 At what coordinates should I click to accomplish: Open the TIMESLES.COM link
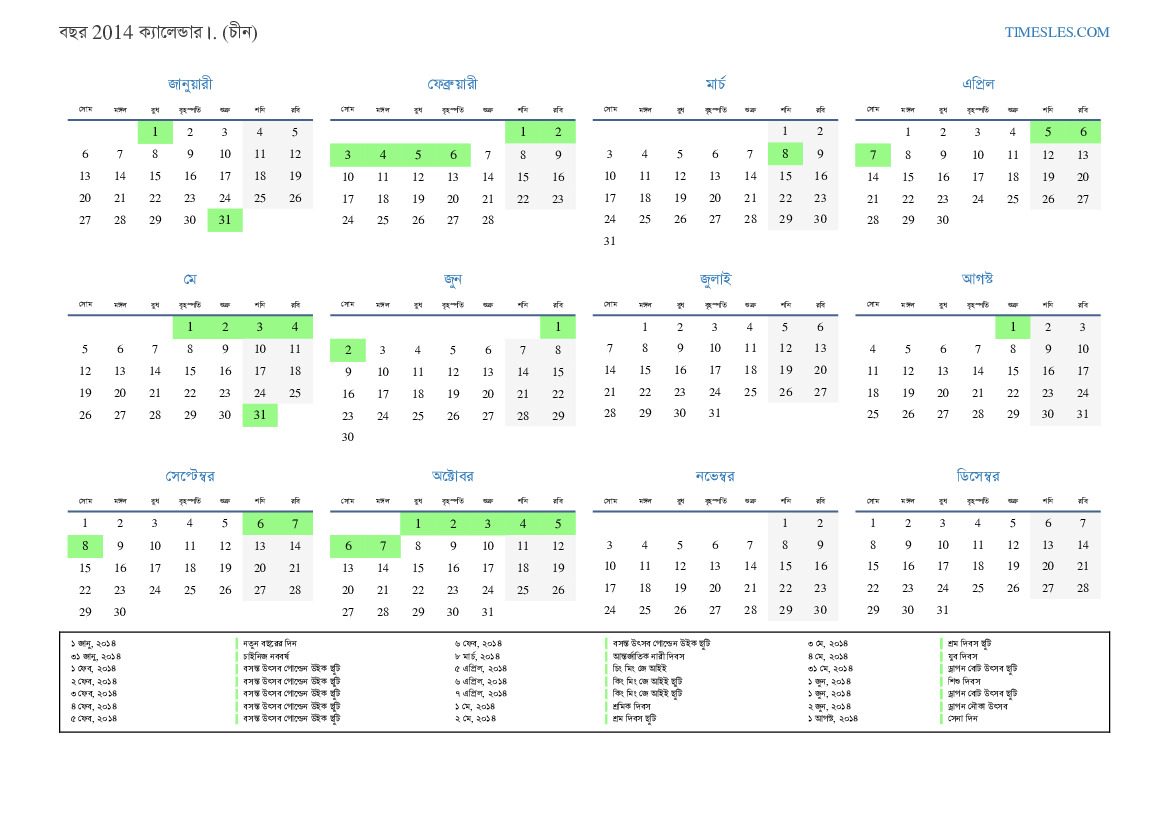point(1057,32)
